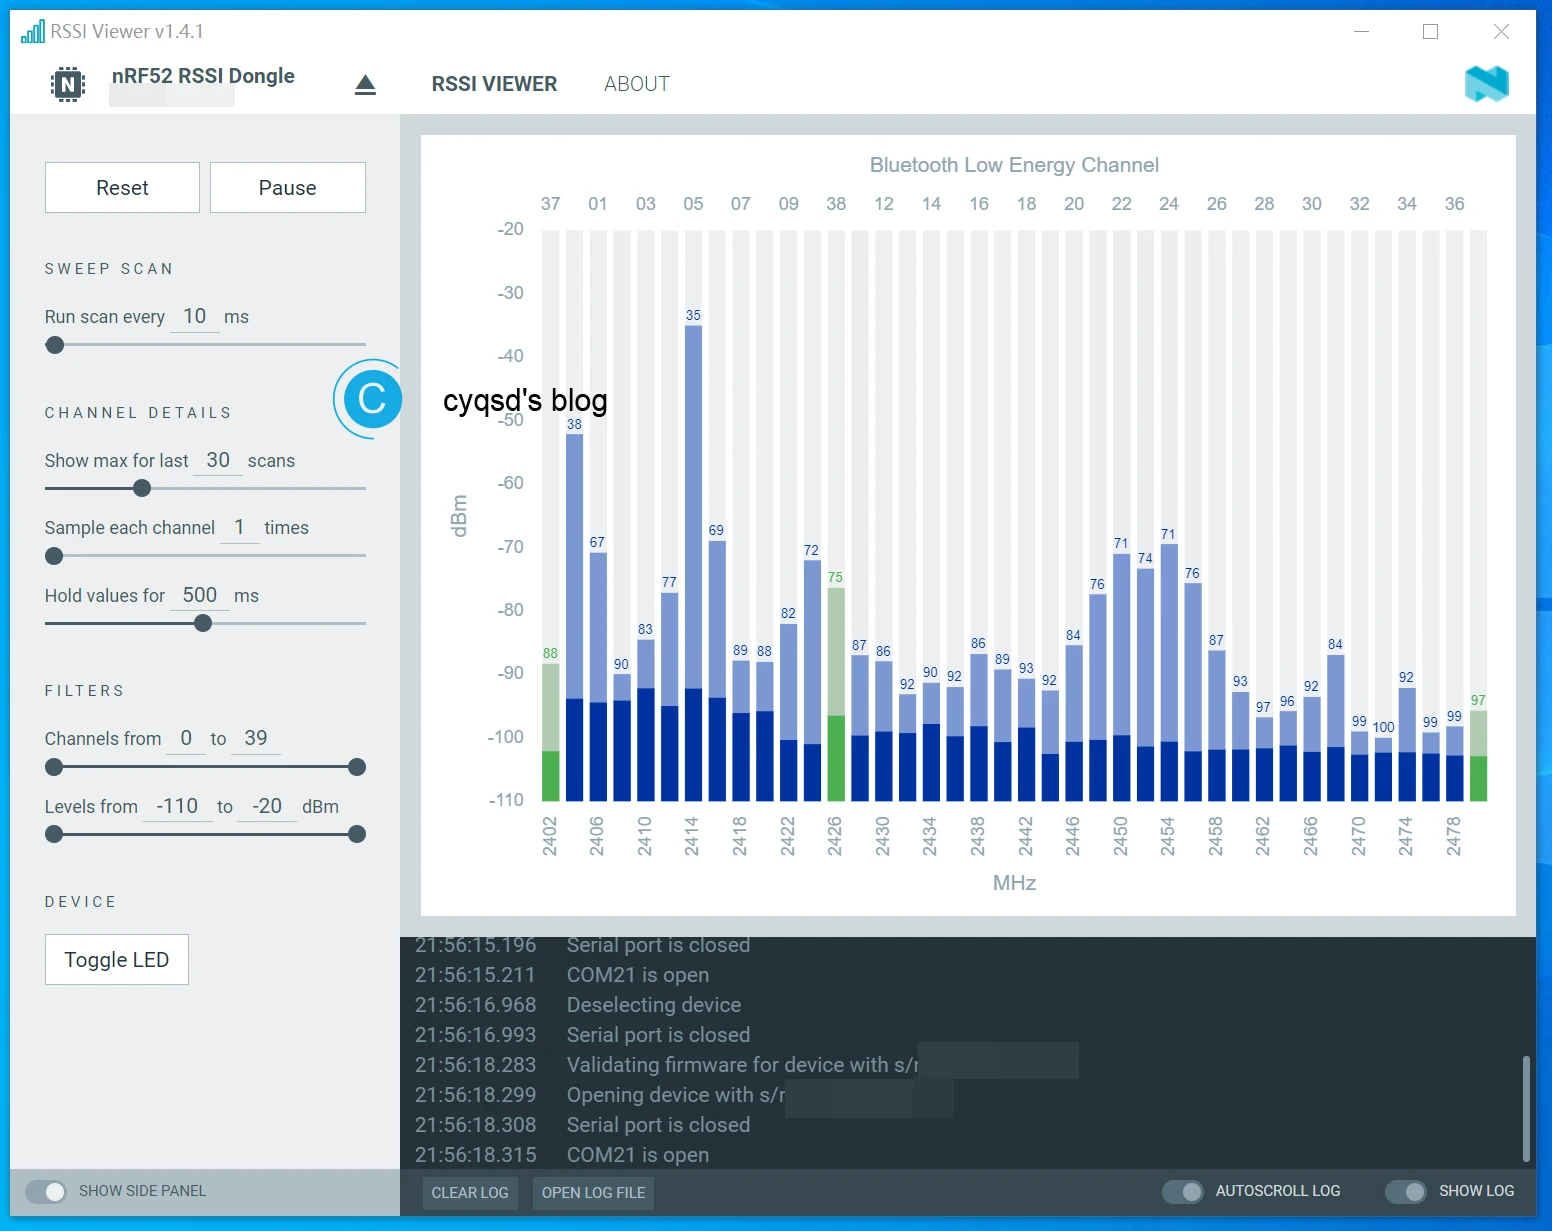This screenshot has height=1231, width=1552.
Task: Open the RSSI VIEWER tab
Action: click(x=494, y=84)
